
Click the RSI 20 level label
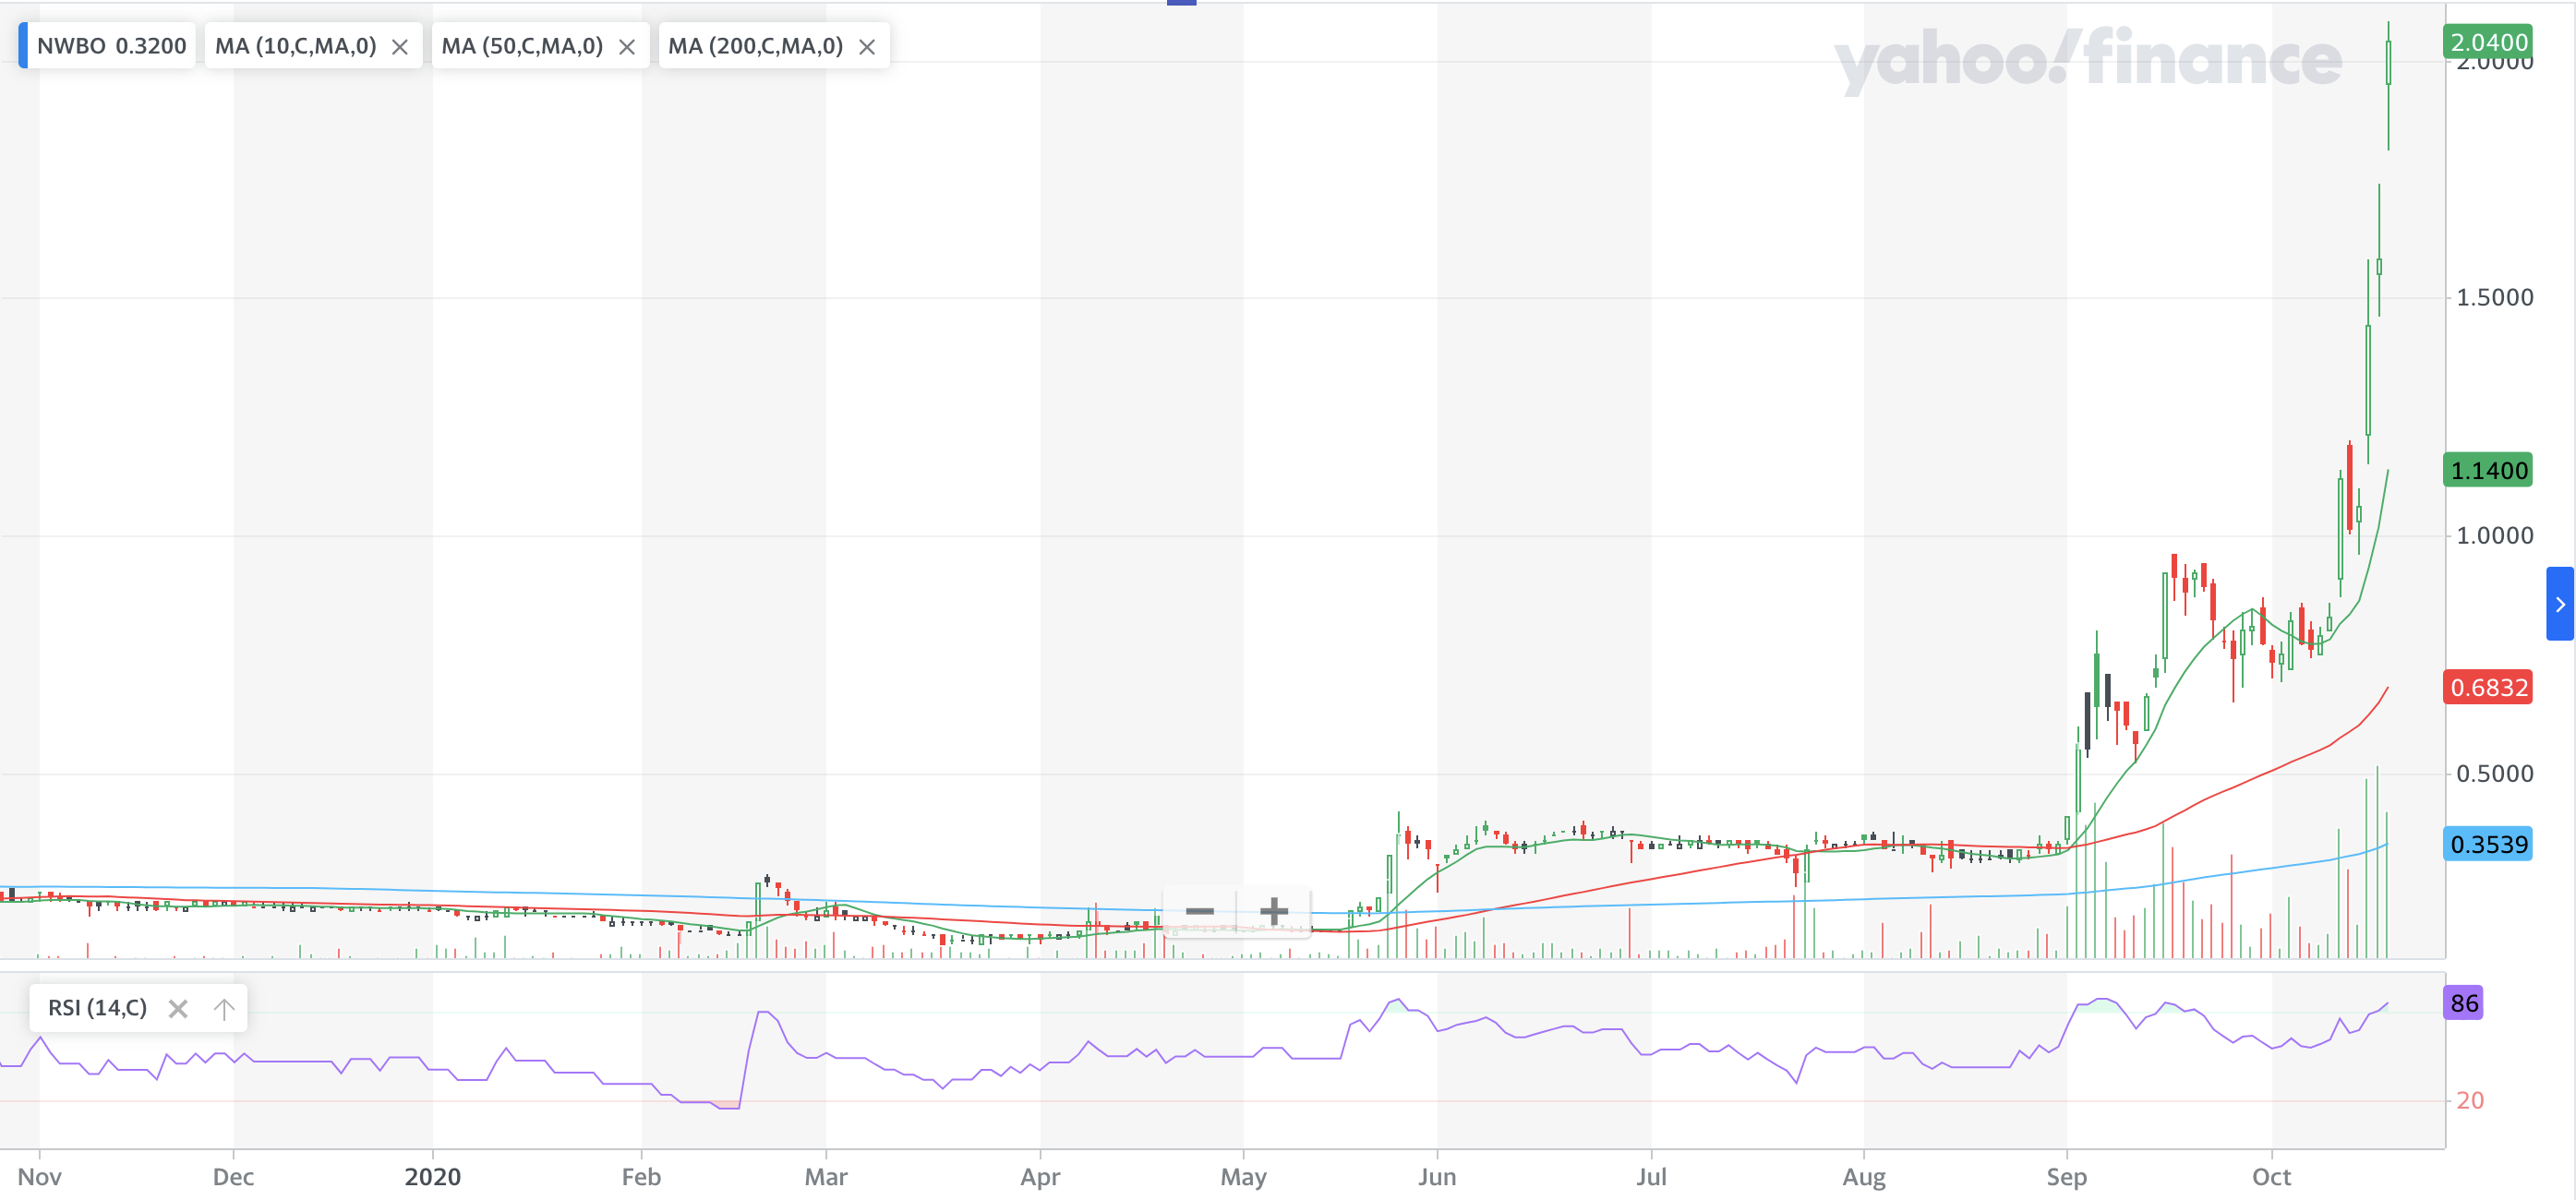point(2470,1101)
